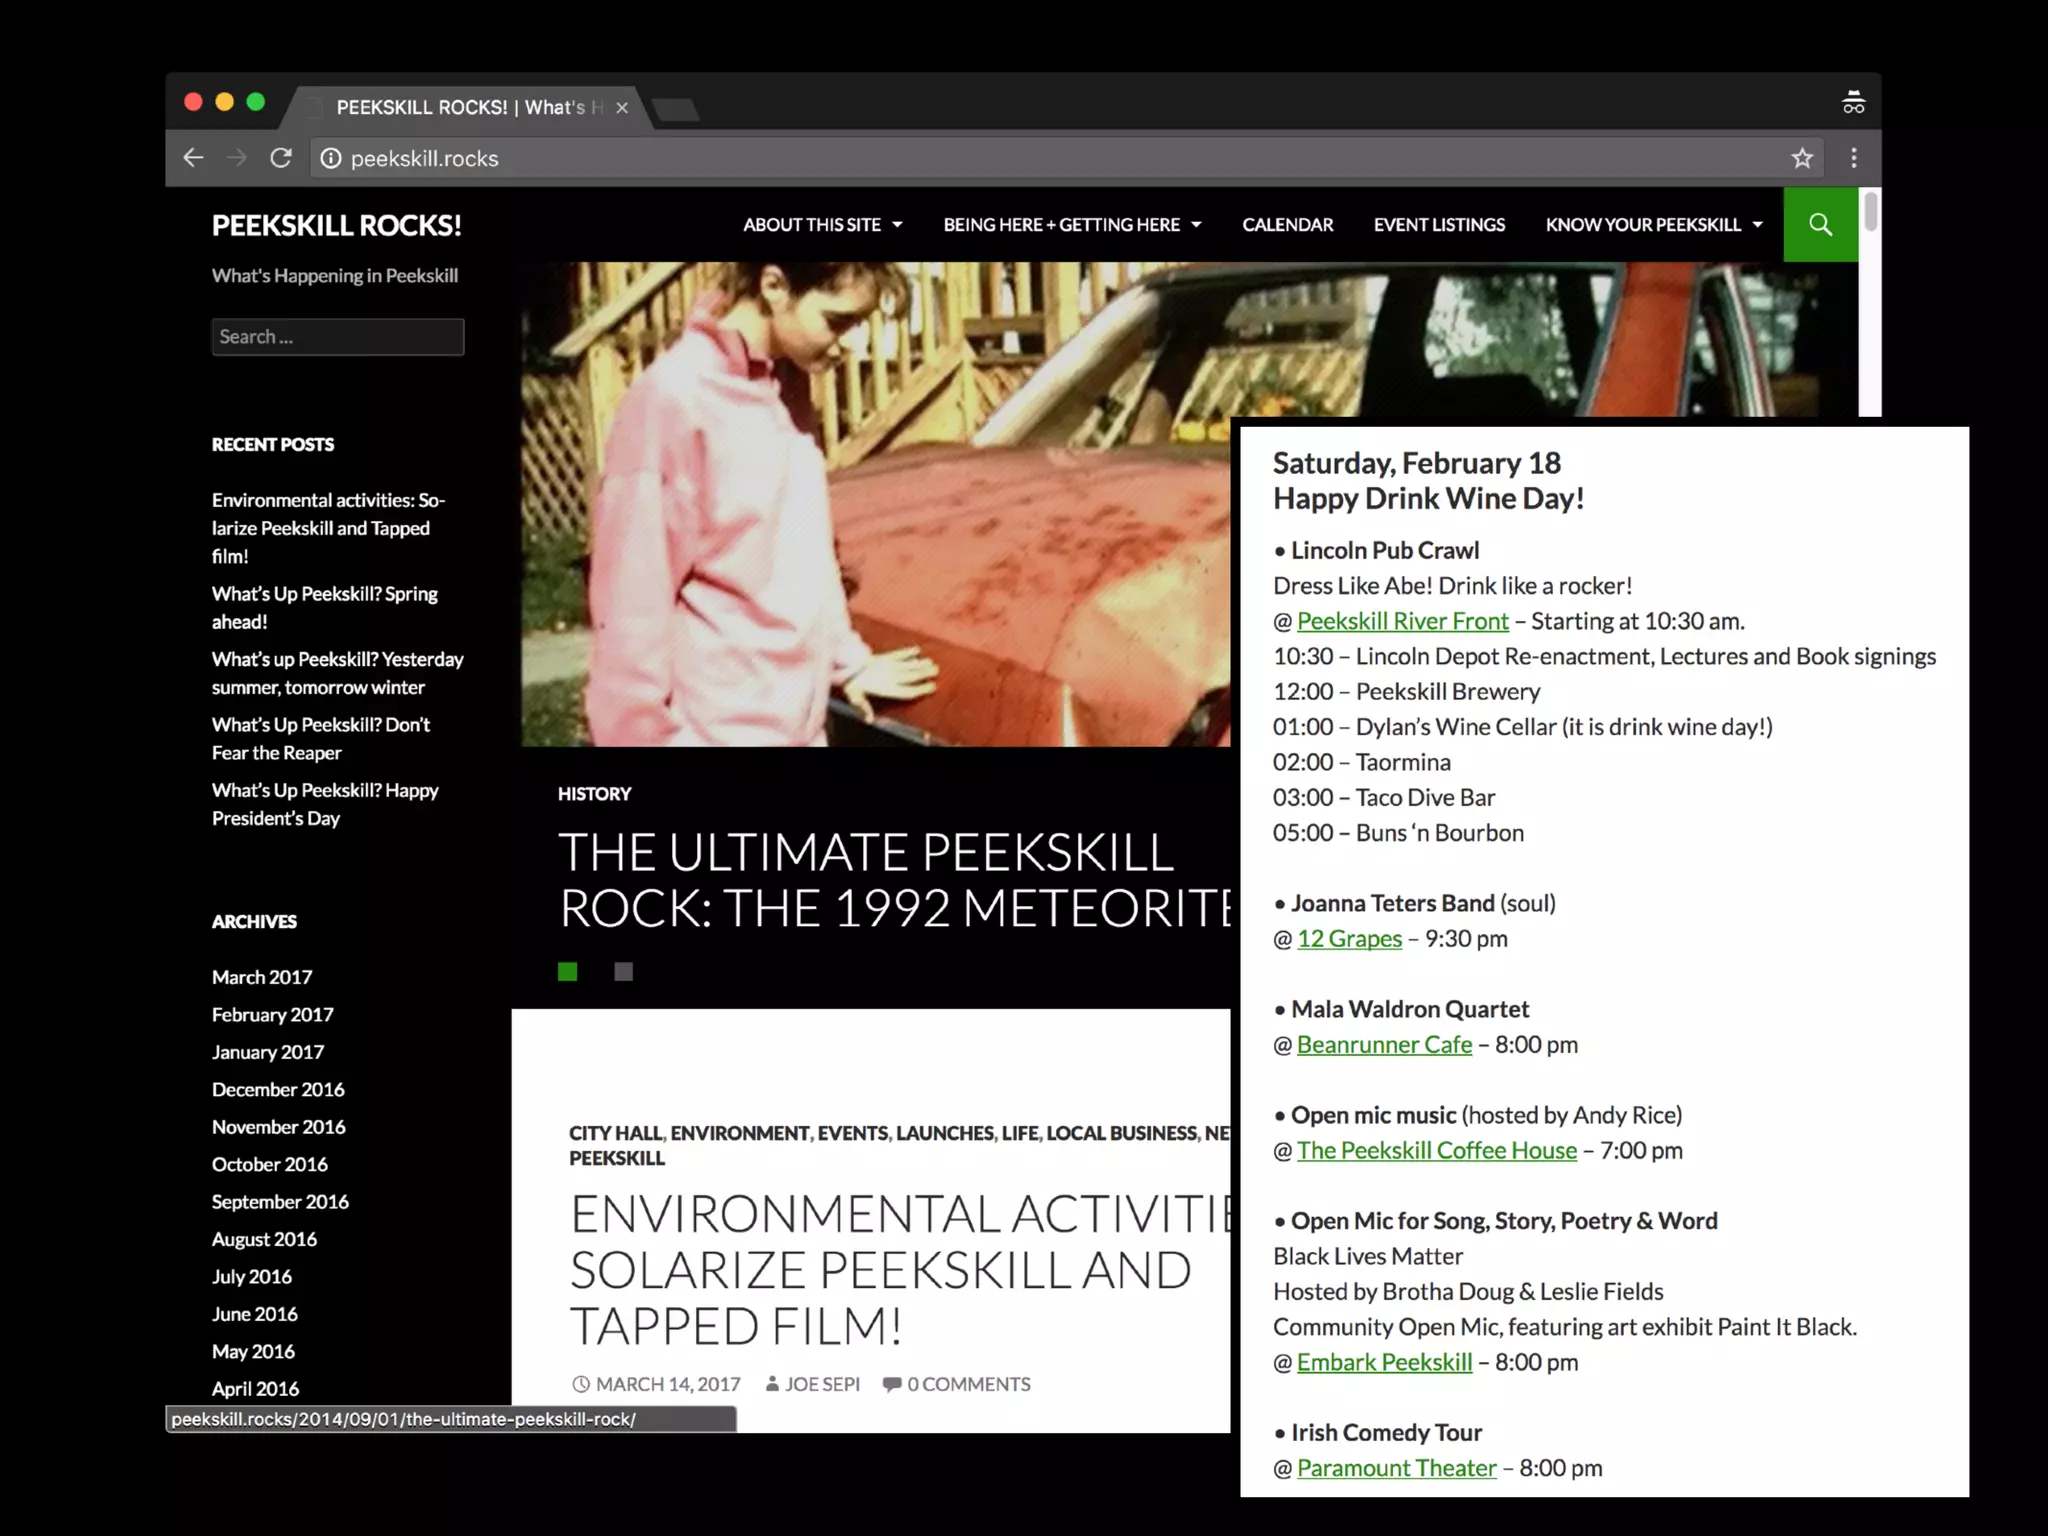Click the forward navigation arrow
2048x1536 pixels.
pyautogui.click(x=237, y=158)
